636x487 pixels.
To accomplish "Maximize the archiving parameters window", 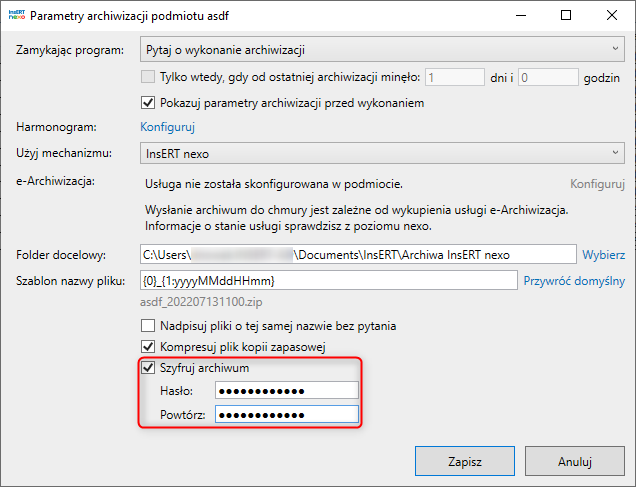I will [x=566, y=16].
